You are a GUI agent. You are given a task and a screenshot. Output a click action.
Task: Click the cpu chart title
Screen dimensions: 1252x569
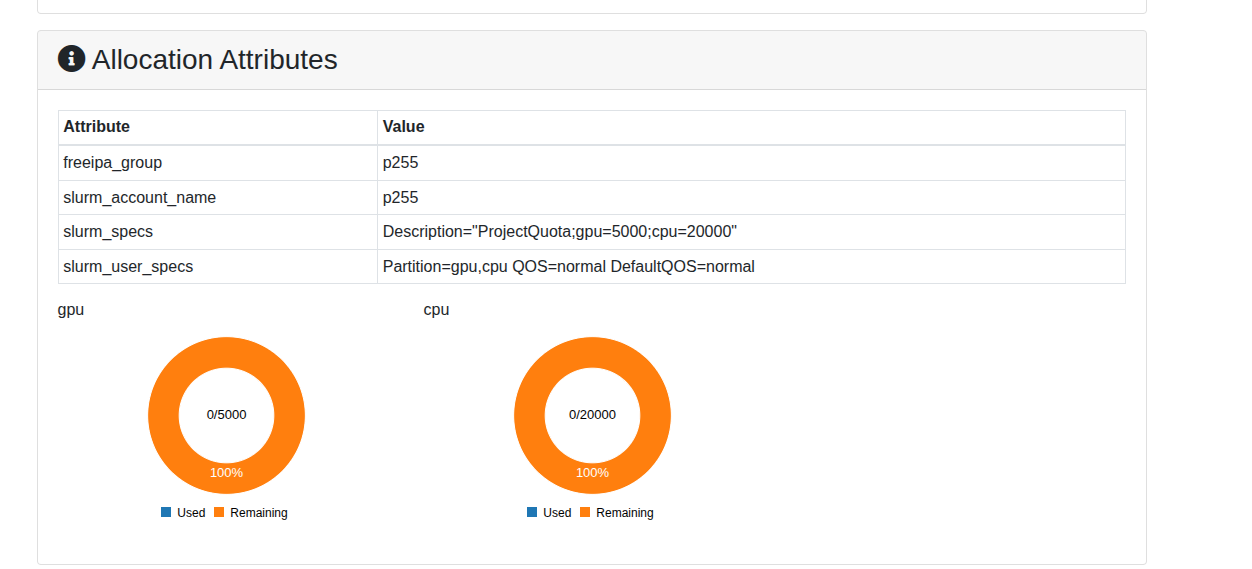[x=436, y=310]
